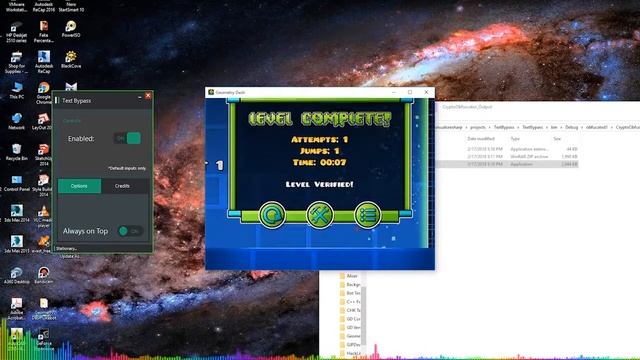Open the avast desktop shortcut
Screen dimensions: 640x360
click(x=43, y=244)
